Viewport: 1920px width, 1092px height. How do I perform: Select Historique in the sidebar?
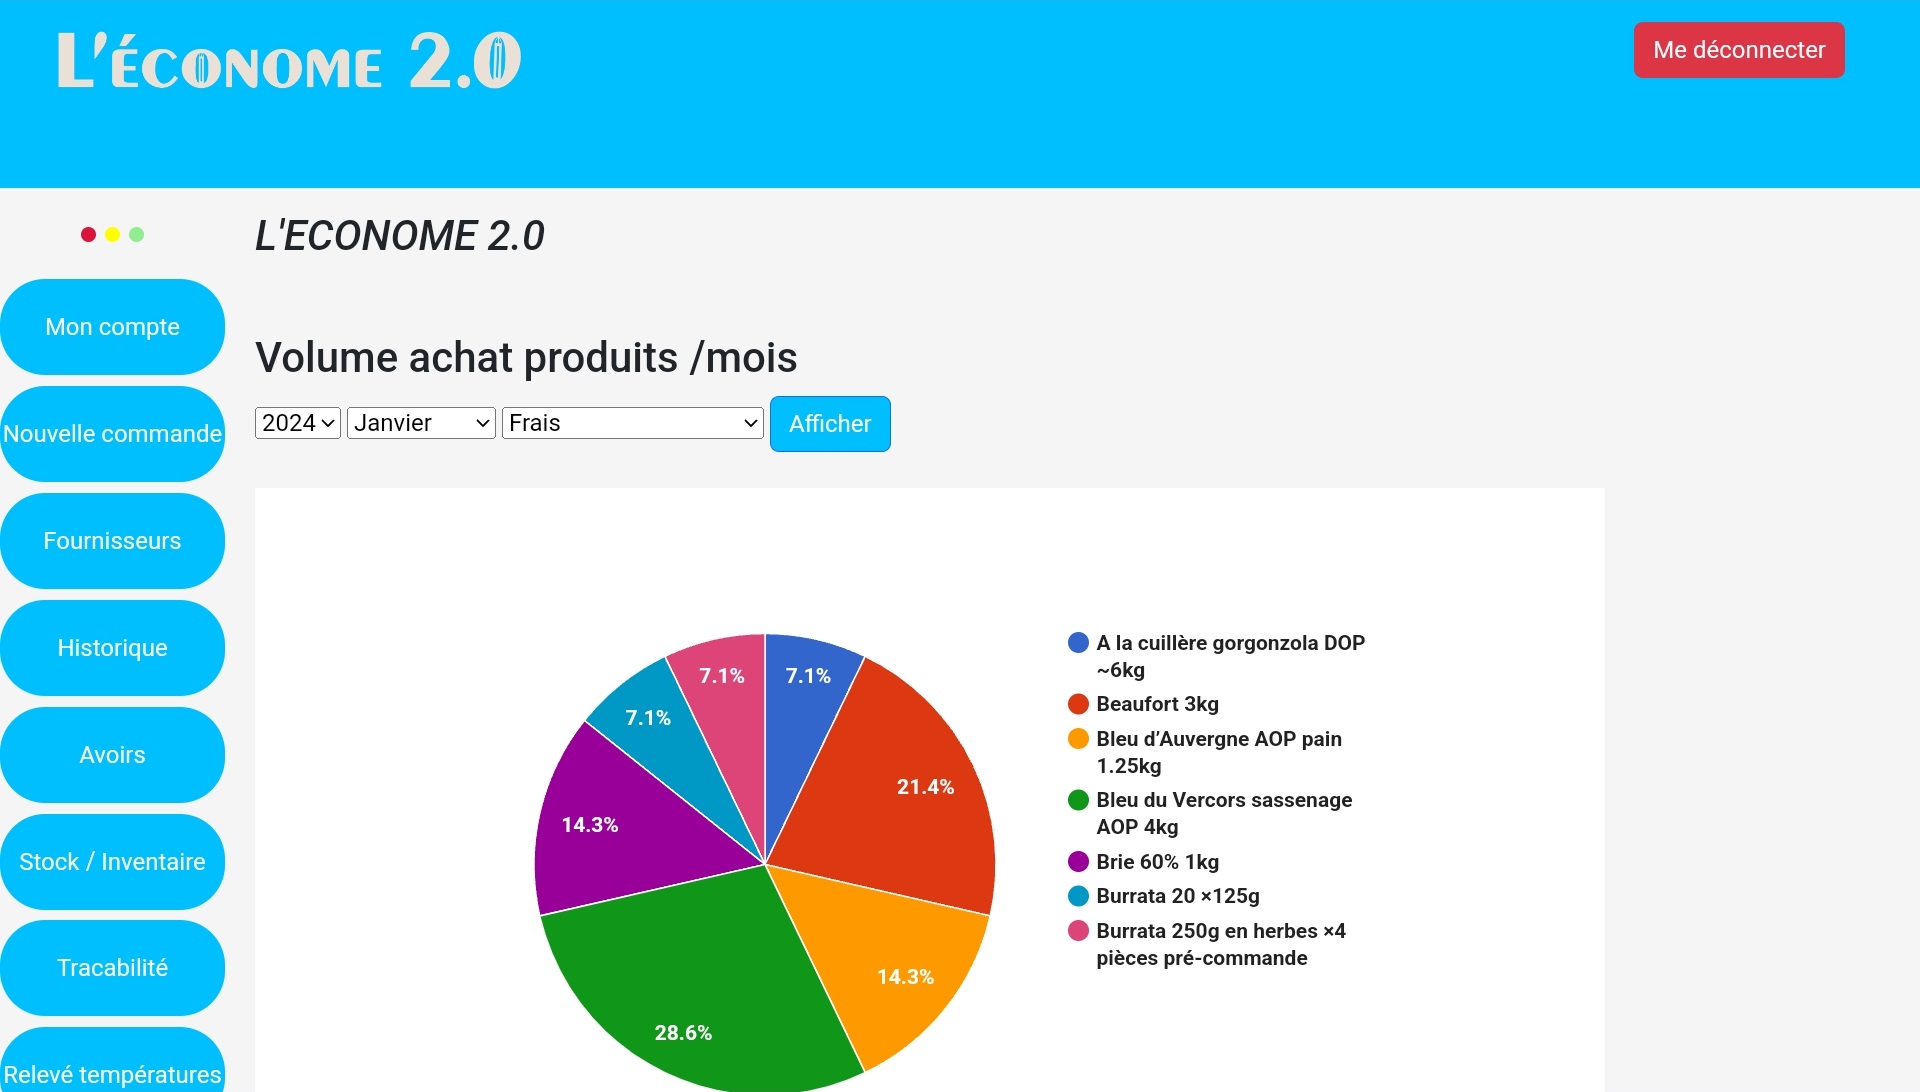[112, 648]
